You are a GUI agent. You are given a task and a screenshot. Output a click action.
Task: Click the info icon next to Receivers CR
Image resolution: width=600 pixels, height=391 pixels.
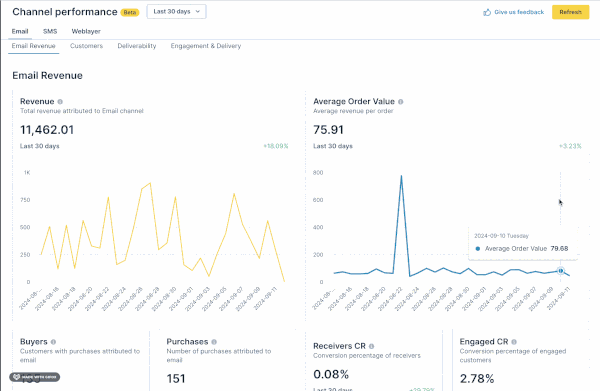click(x=372, y=346)
